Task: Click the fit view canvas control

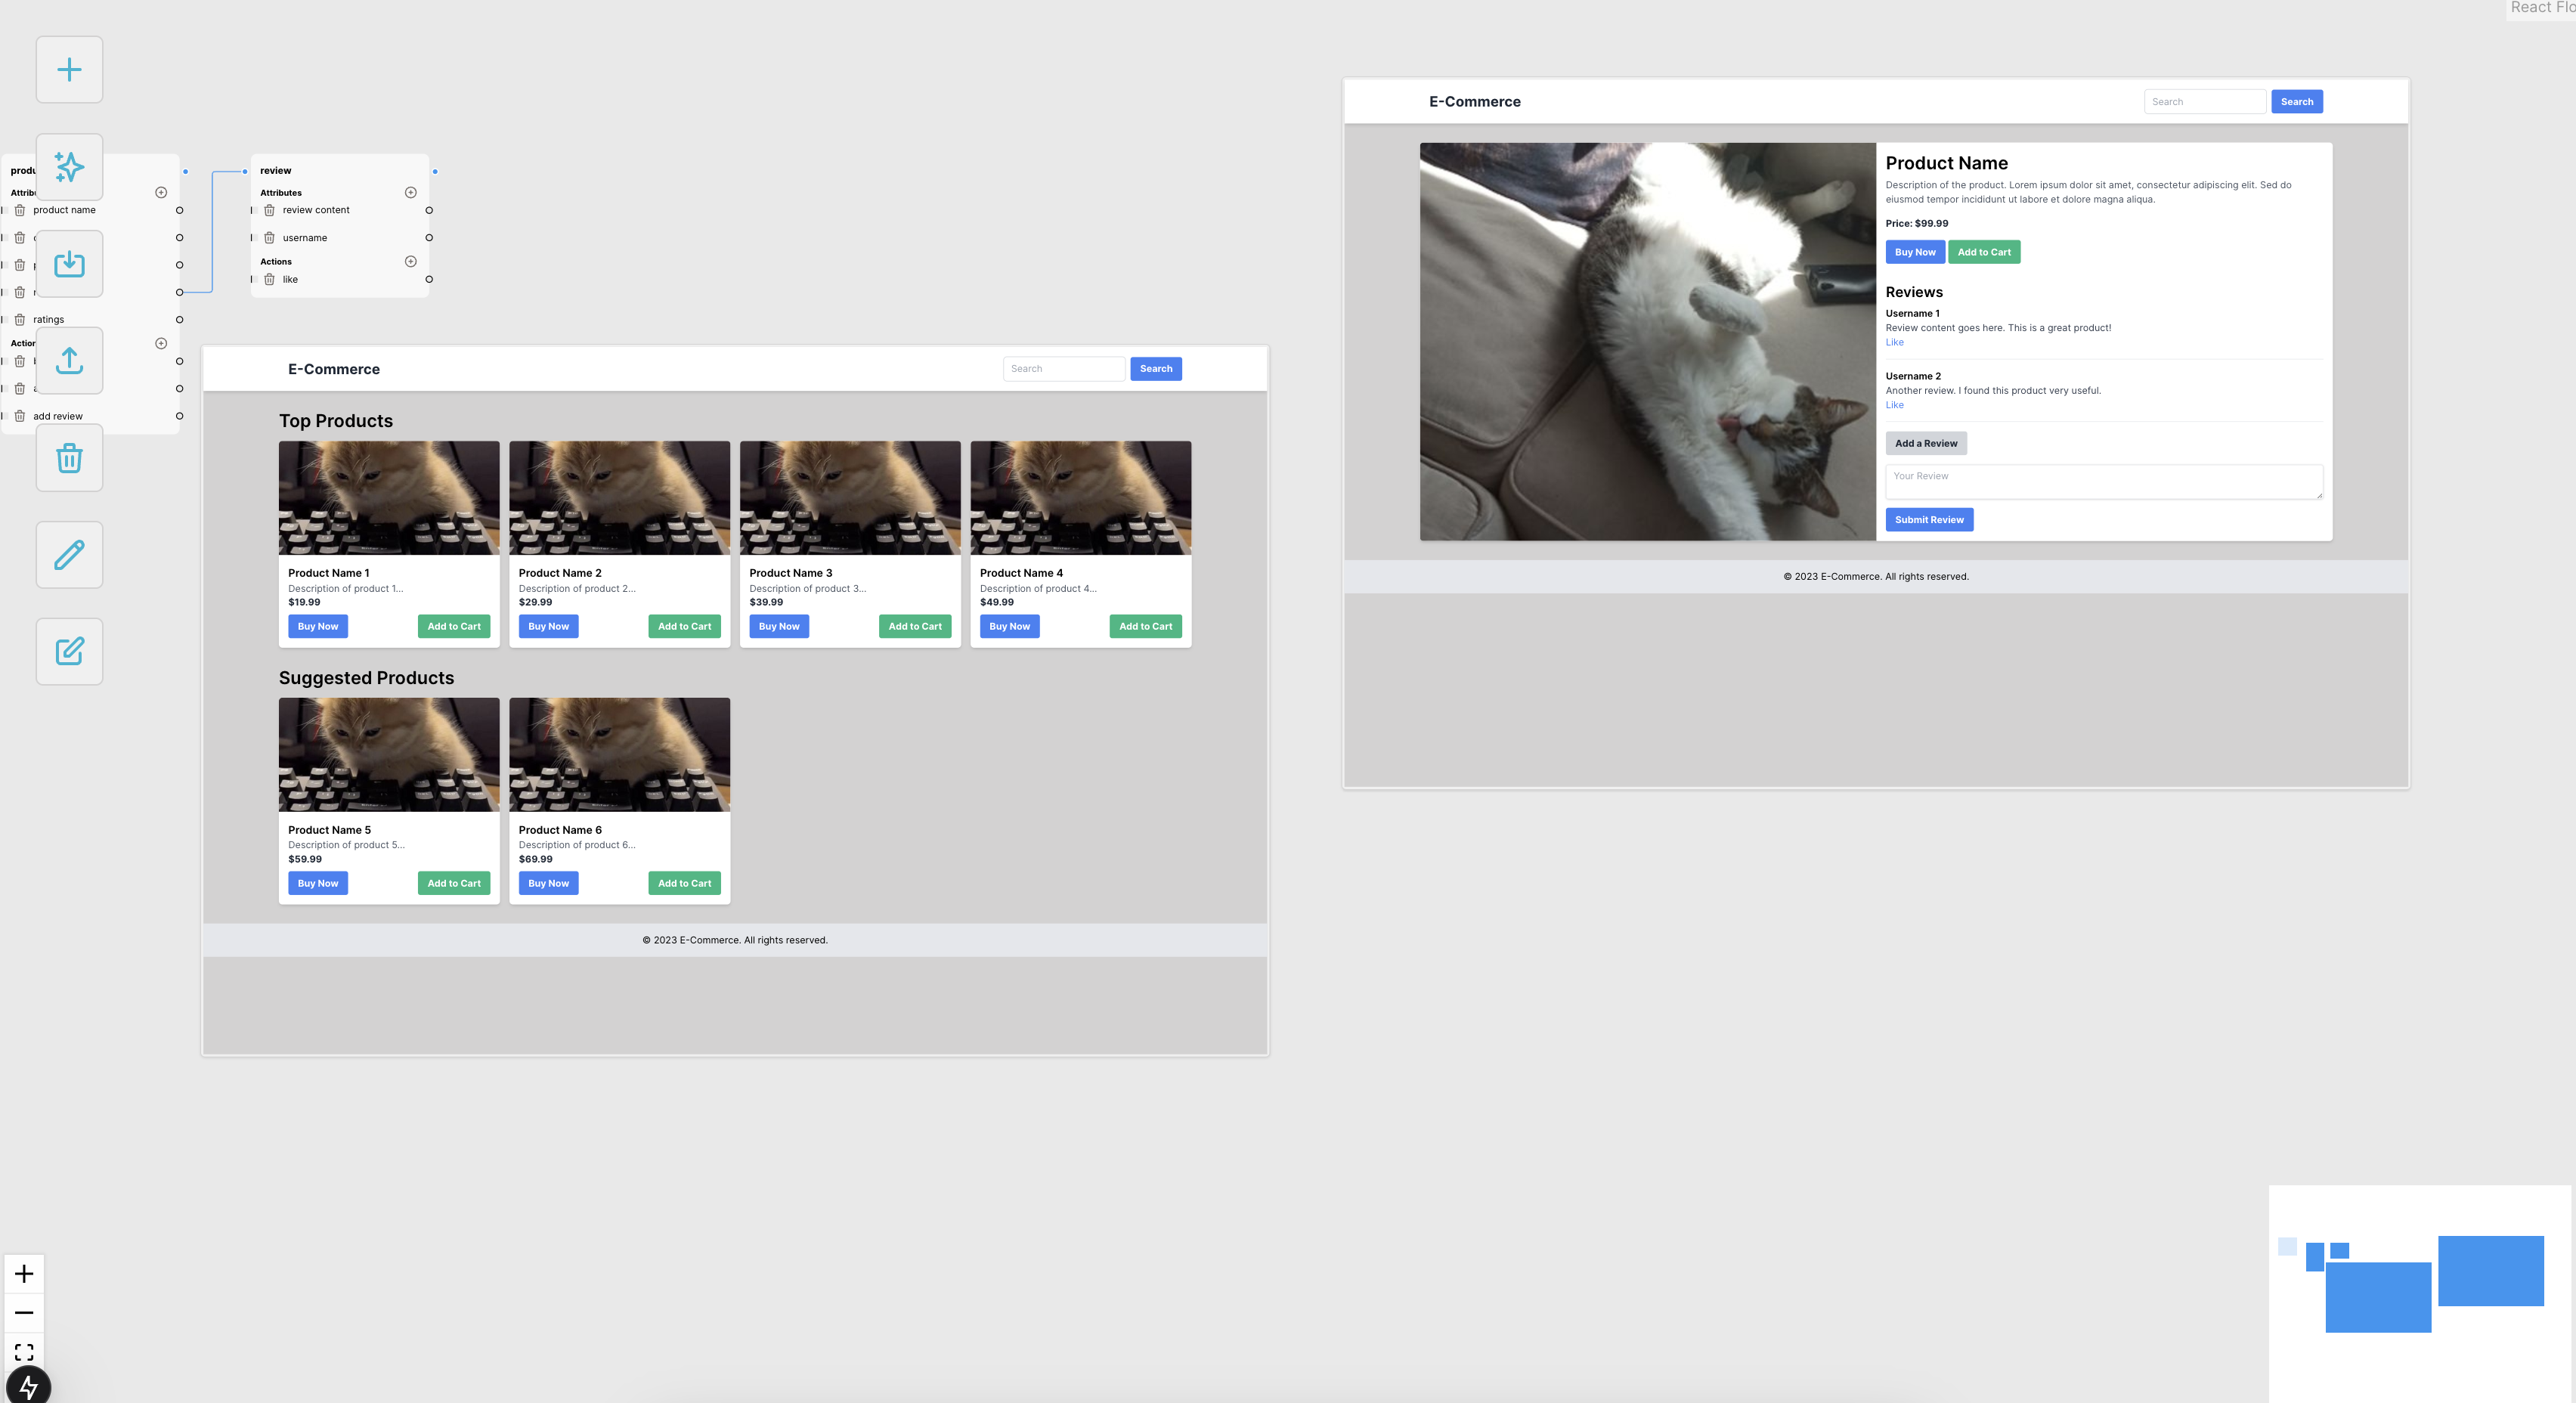Action: (24, 1352)
